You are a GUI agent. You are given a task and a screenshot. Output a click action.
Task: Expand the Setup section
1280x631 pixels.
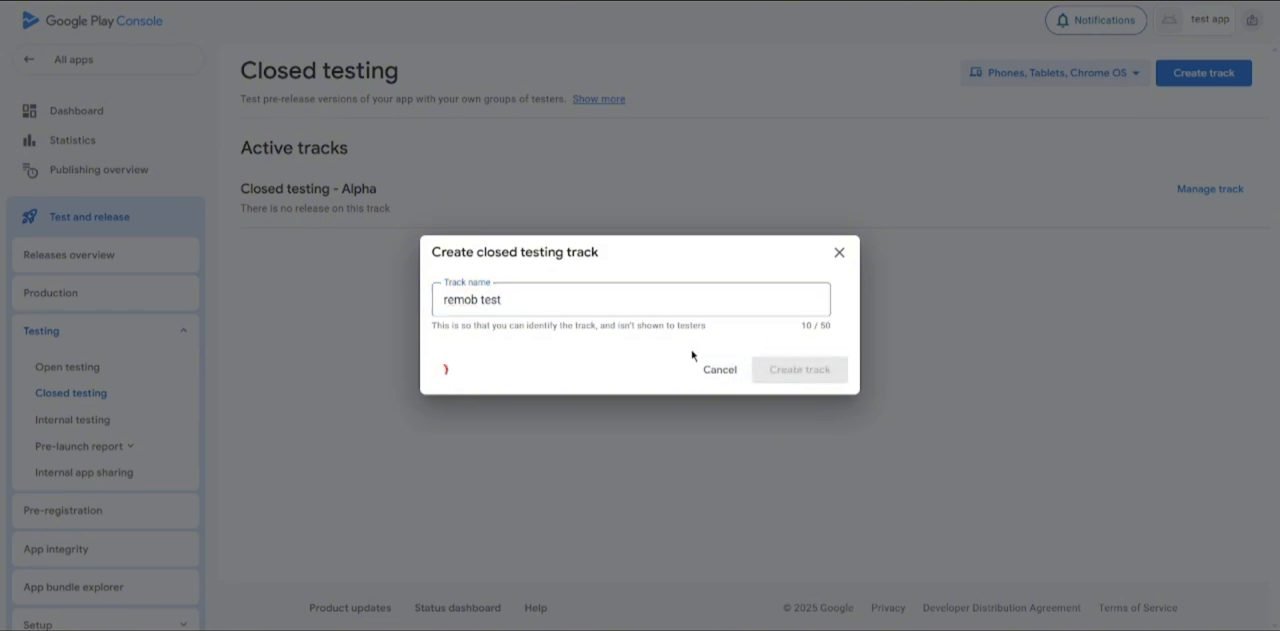coord(183,625)
